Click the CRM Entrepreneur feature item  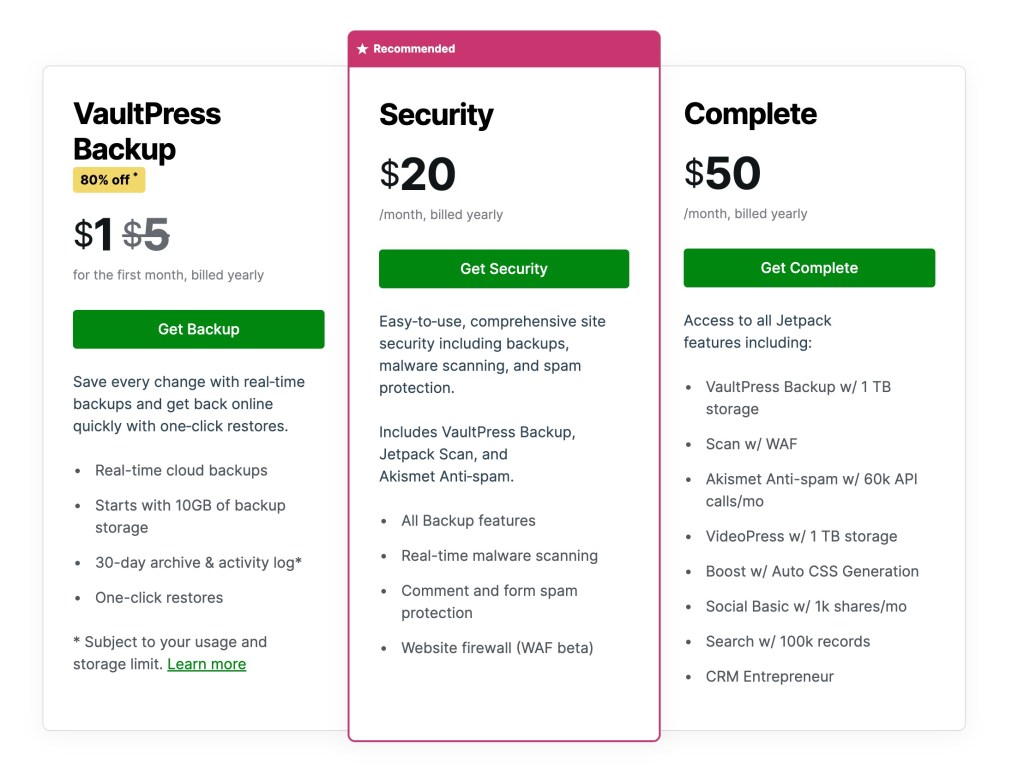(769, 677)
